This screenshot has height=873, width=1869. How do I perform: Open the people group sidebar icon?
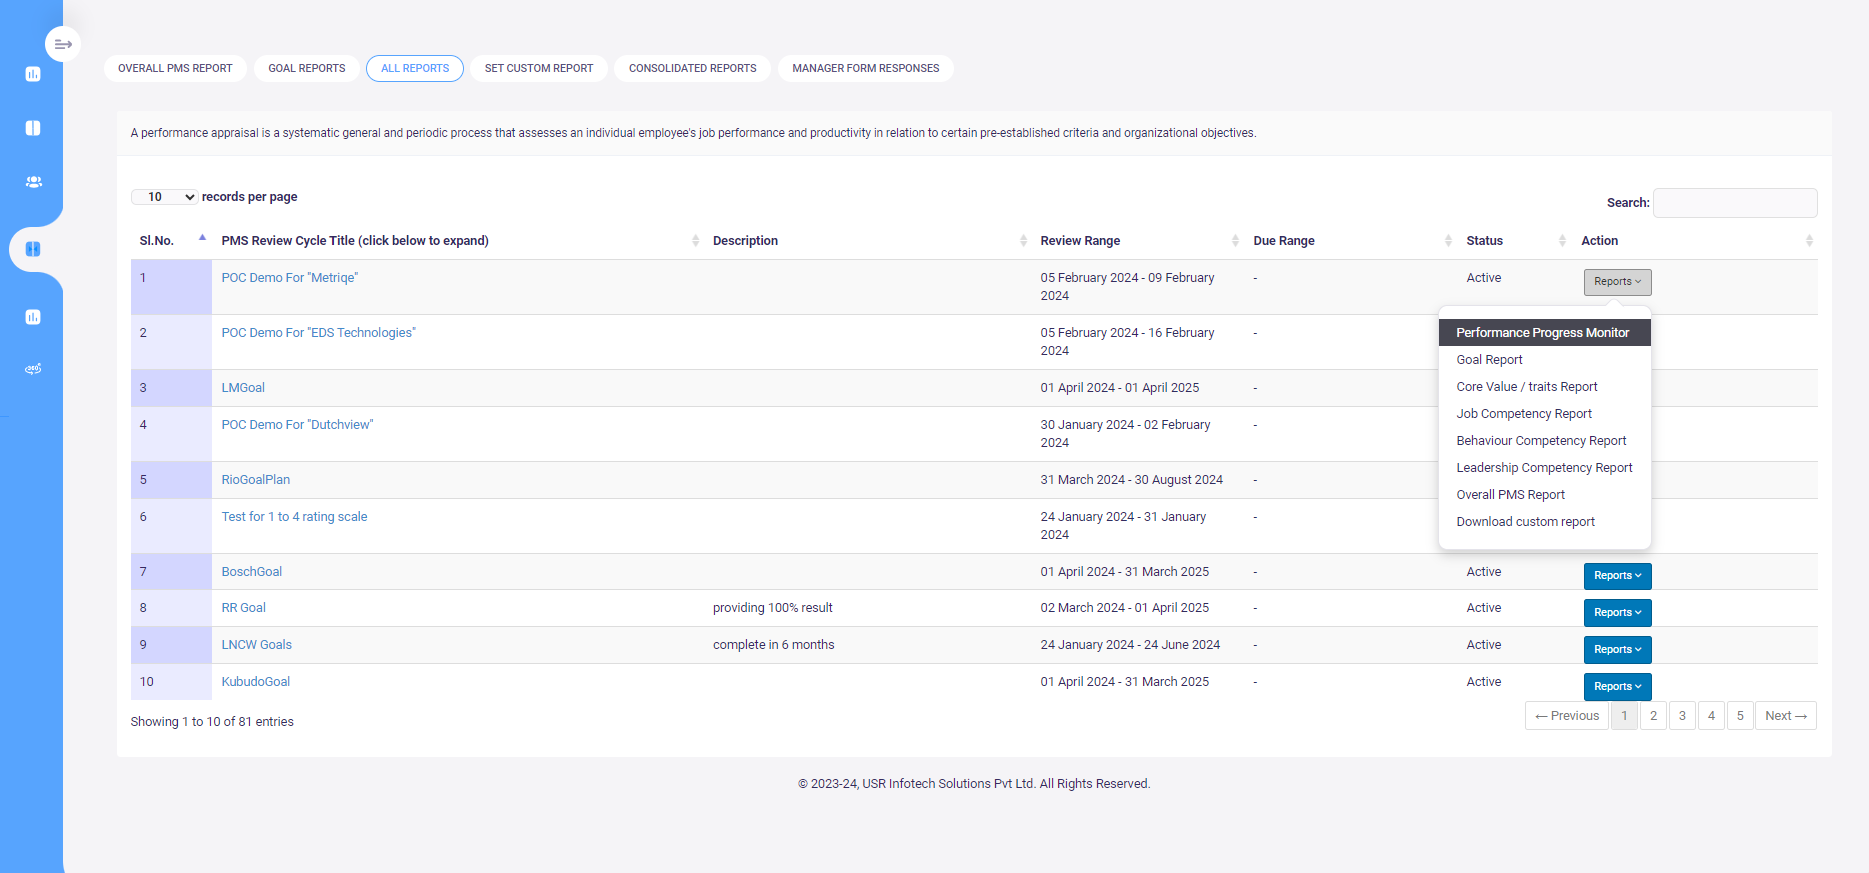coord(33,182)
